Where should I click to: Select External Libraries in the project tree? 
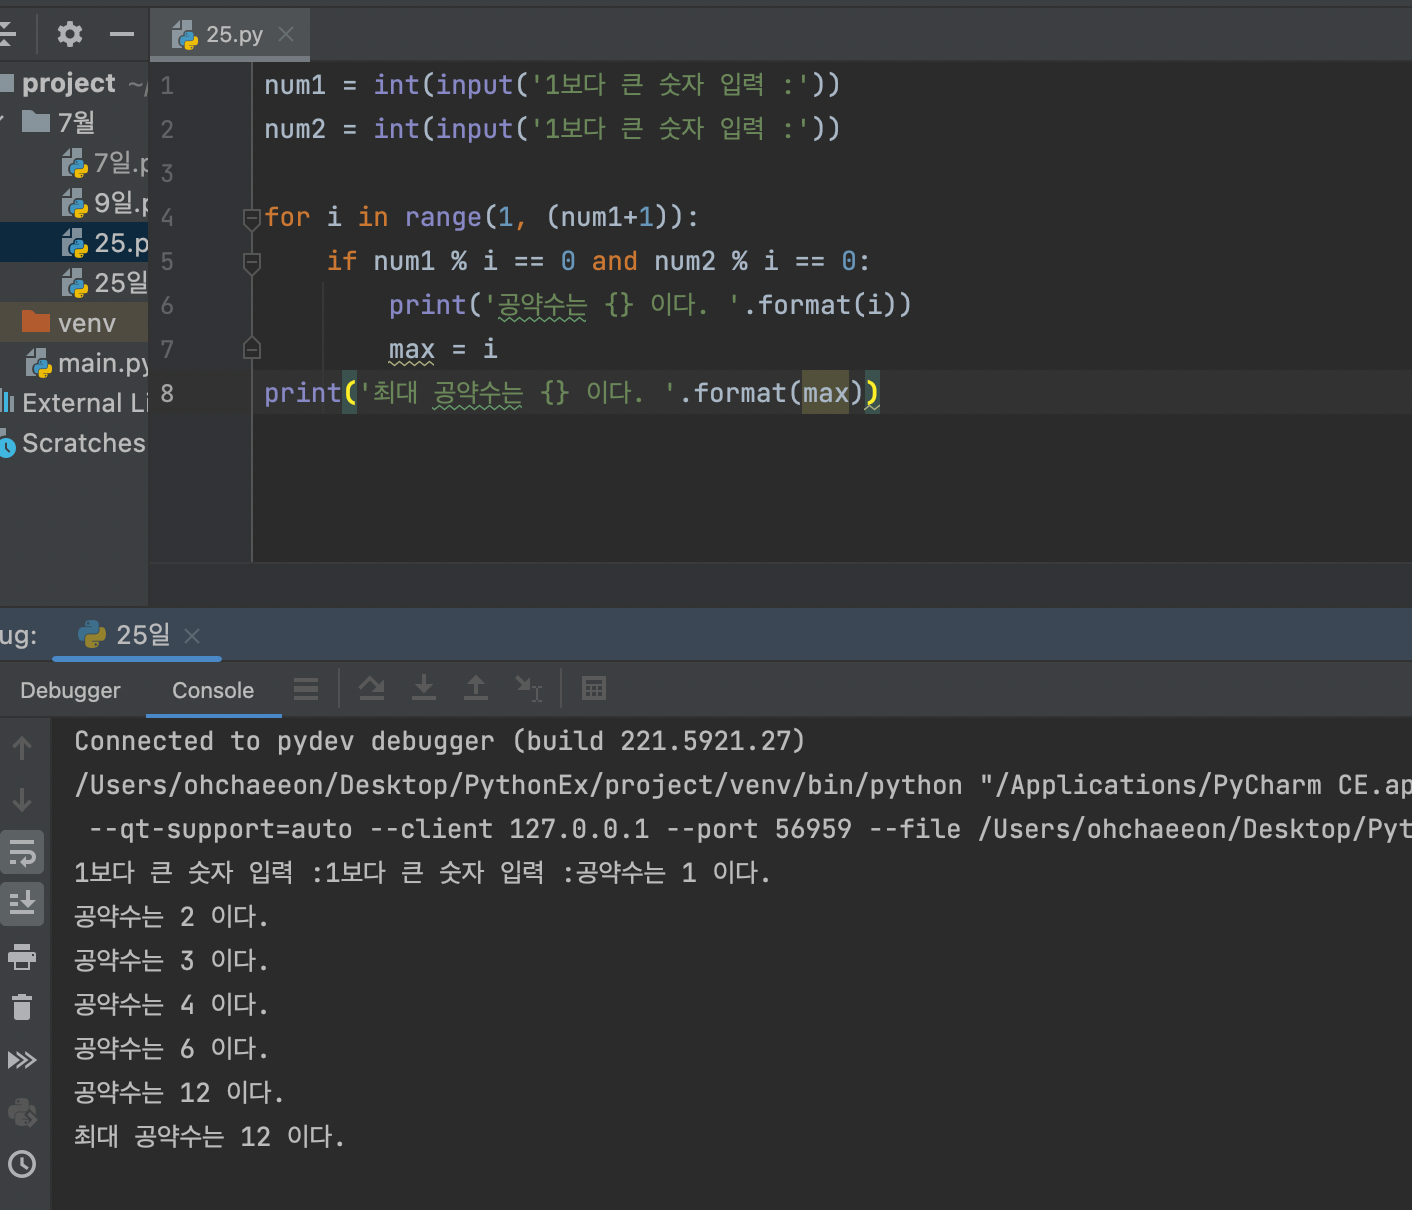click(74, 403)
